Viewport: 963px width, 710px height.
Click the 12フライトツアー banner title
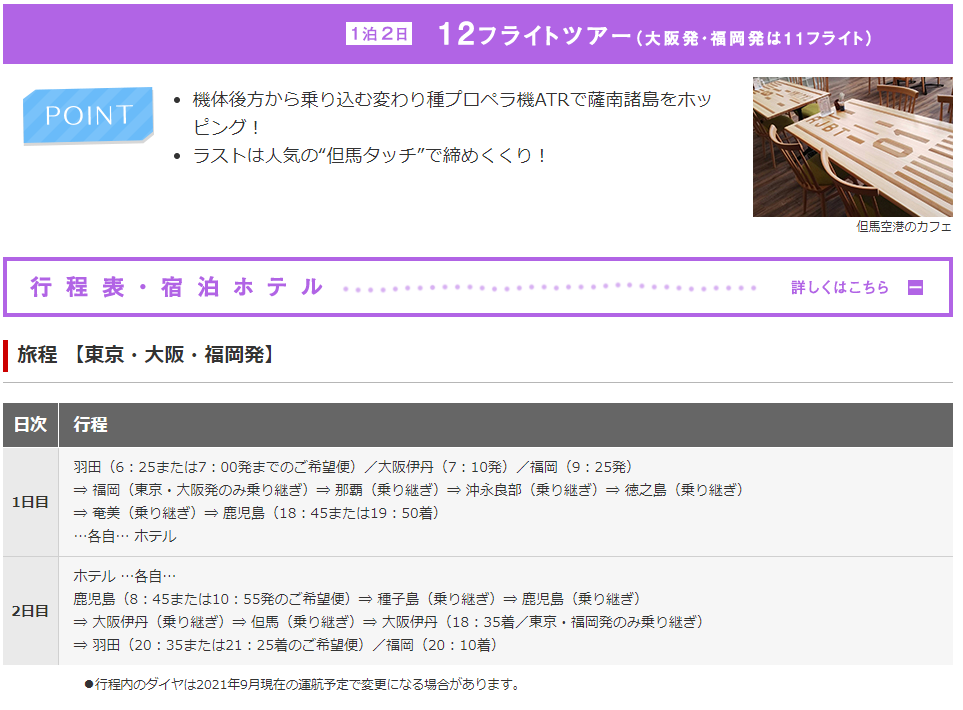click(534, 35)
